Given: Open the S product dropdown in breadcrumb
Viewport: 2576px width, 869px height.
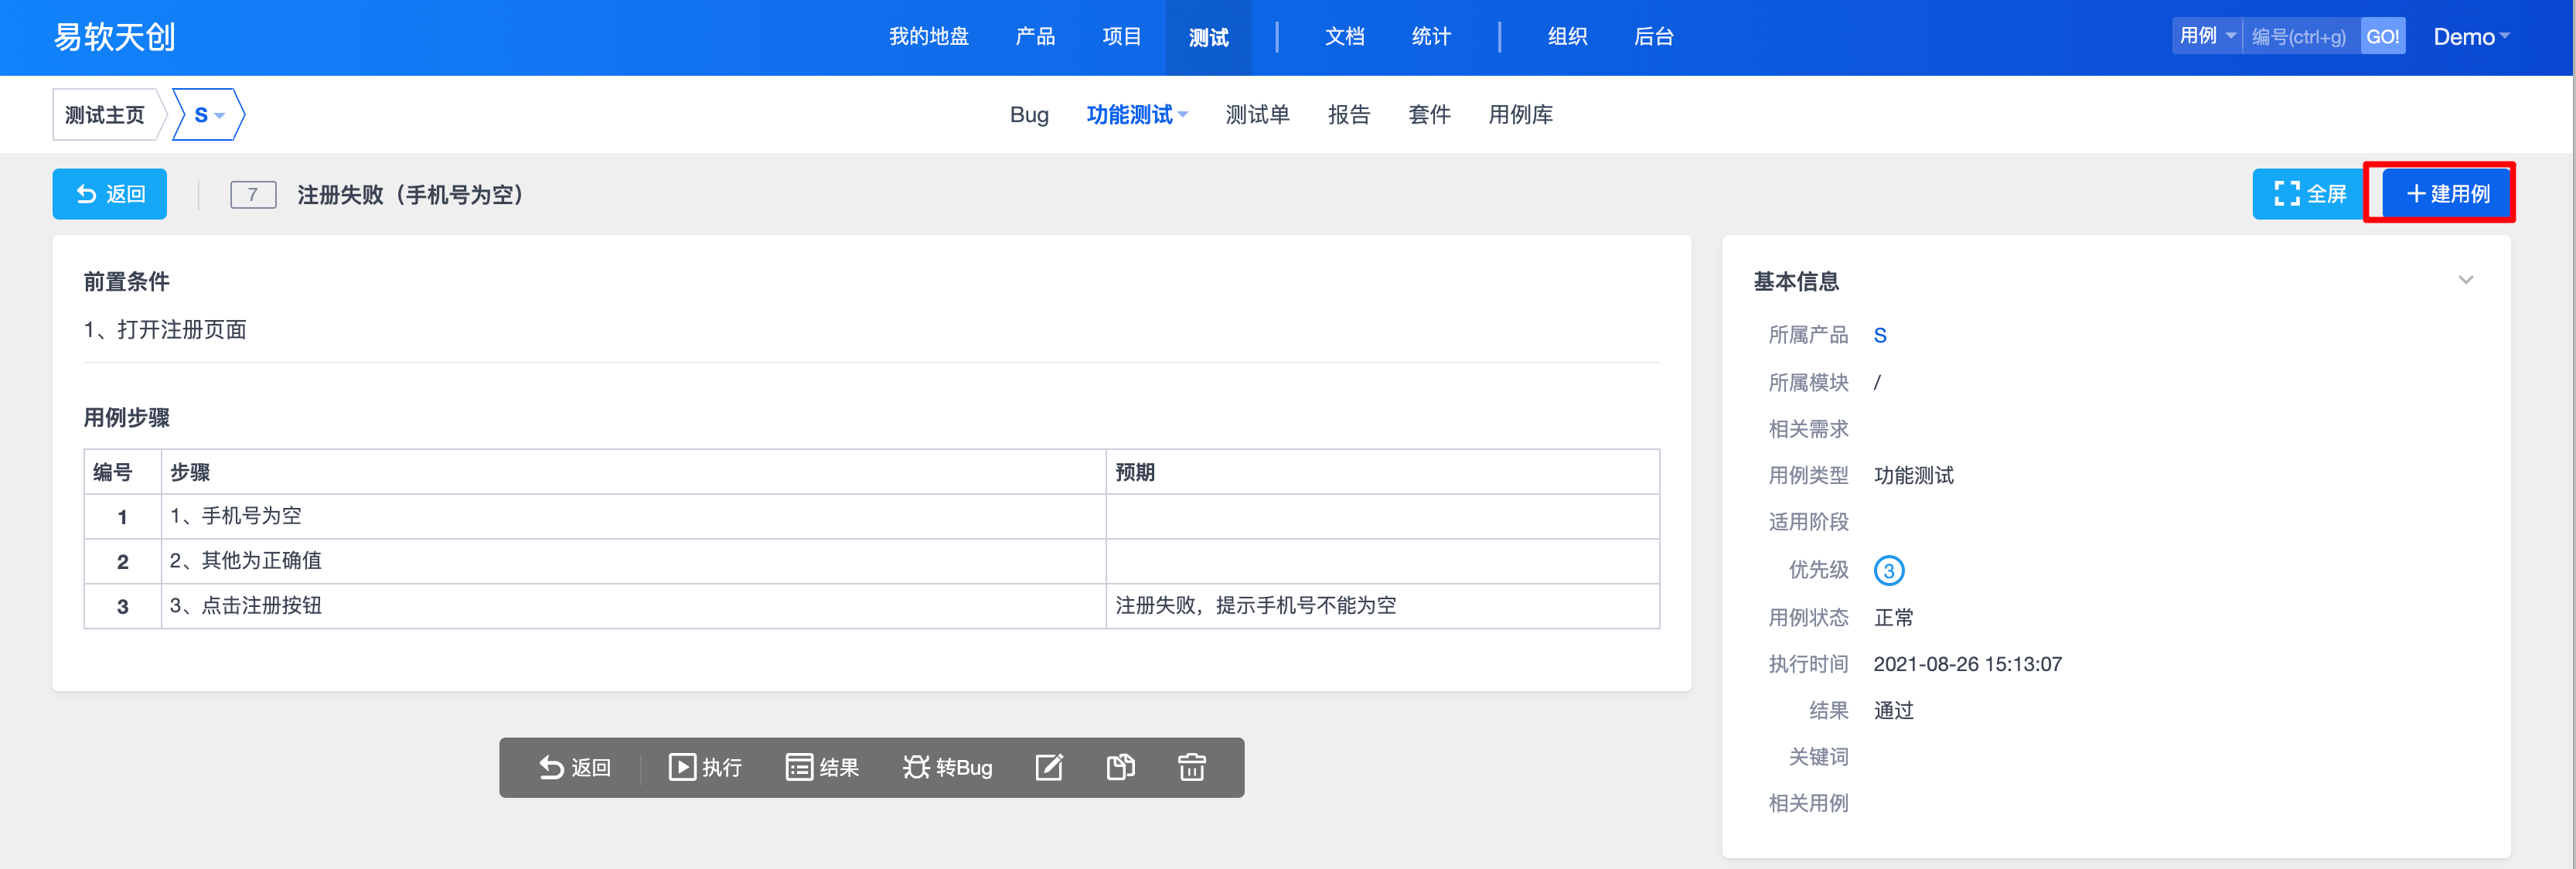Looking at the screenshot, I should coord(209,115).
